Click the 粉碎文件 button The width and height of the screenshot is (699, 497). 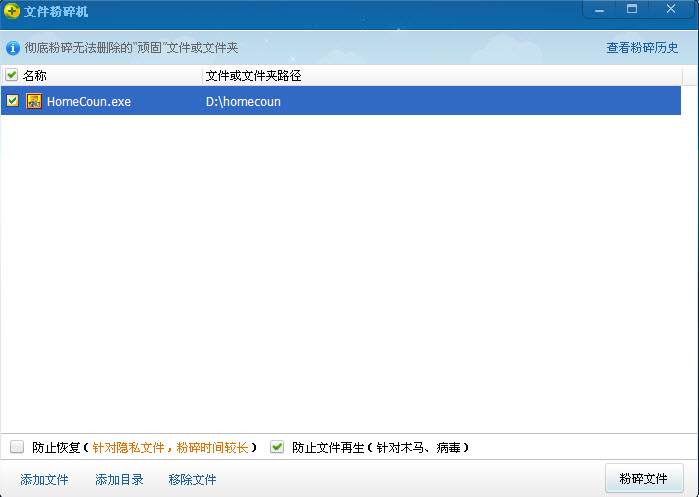coord(644,479)
